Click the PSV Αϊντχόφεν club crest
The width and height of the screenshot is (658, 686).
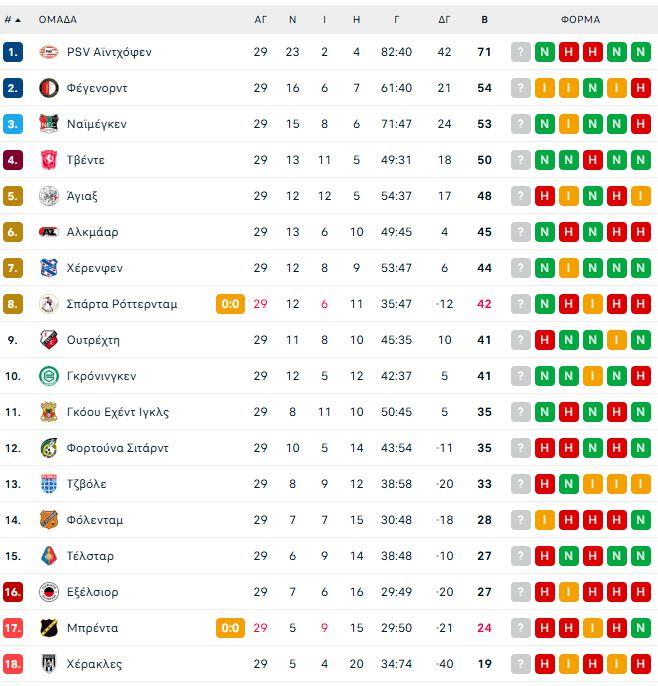click(48, 52)
